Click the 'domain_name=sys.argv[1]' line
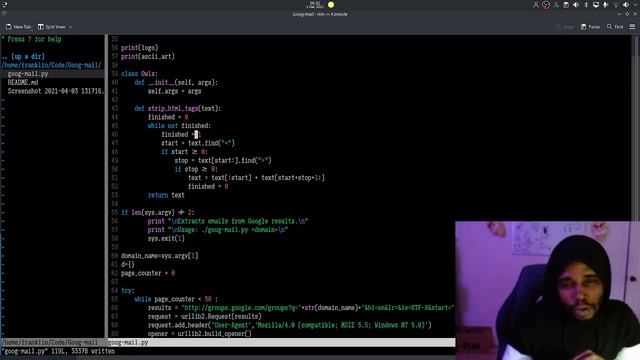 point(160,256)
